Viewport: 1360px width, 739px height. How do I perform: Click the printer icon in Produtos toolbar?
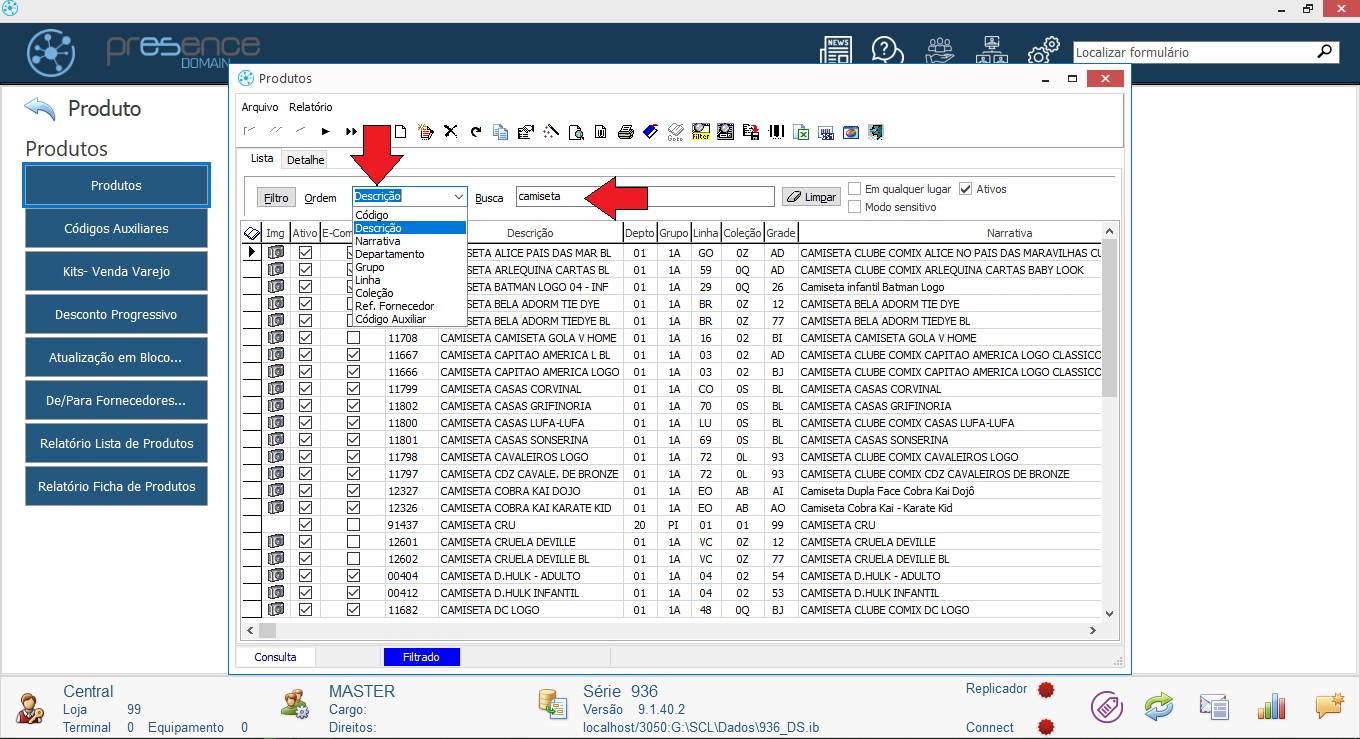[625, 132]
